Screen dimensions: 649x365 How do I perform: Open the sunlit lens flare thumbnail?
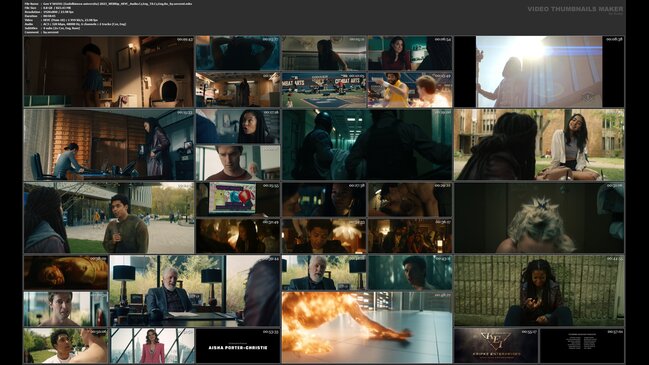pos(539,72)
